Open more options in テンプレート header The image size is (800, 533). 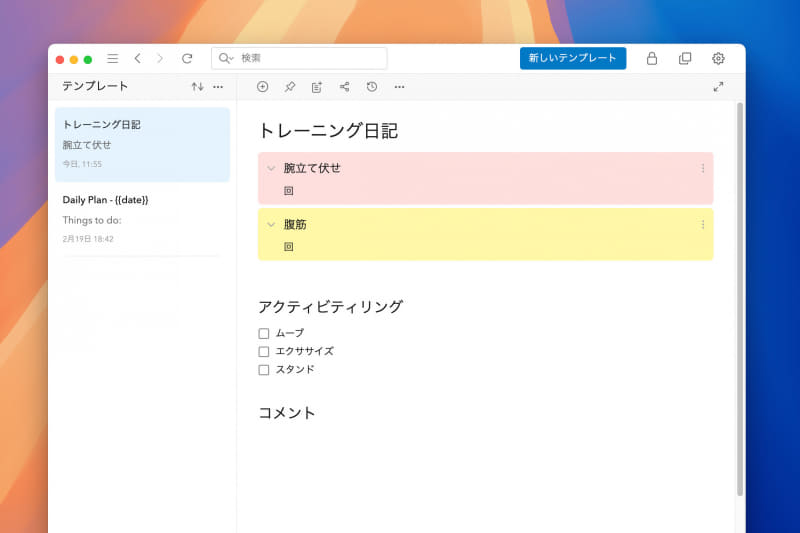pyautogui.click(x=218, y=87)
